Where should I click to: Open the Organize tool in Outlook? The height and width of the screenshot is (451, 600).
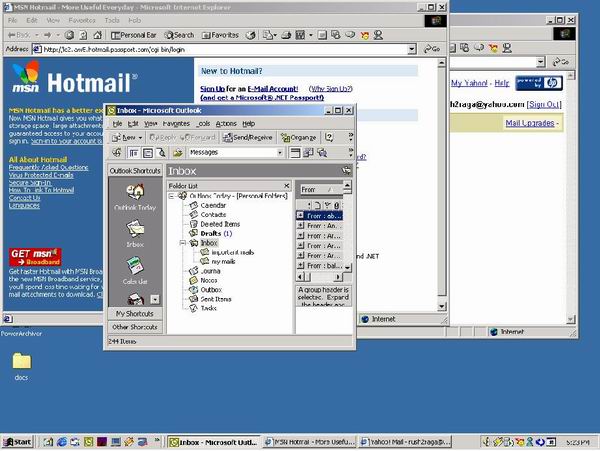point(298,137)
